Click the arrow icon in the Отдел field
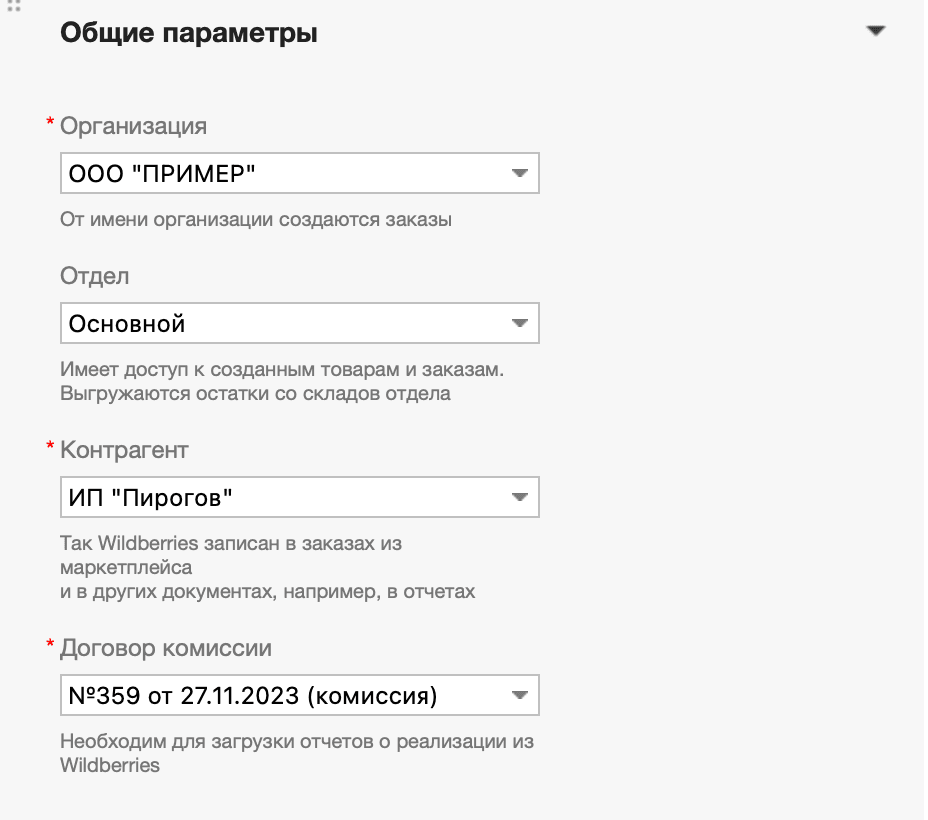This screenshot has width=928, height=820. 520,322
